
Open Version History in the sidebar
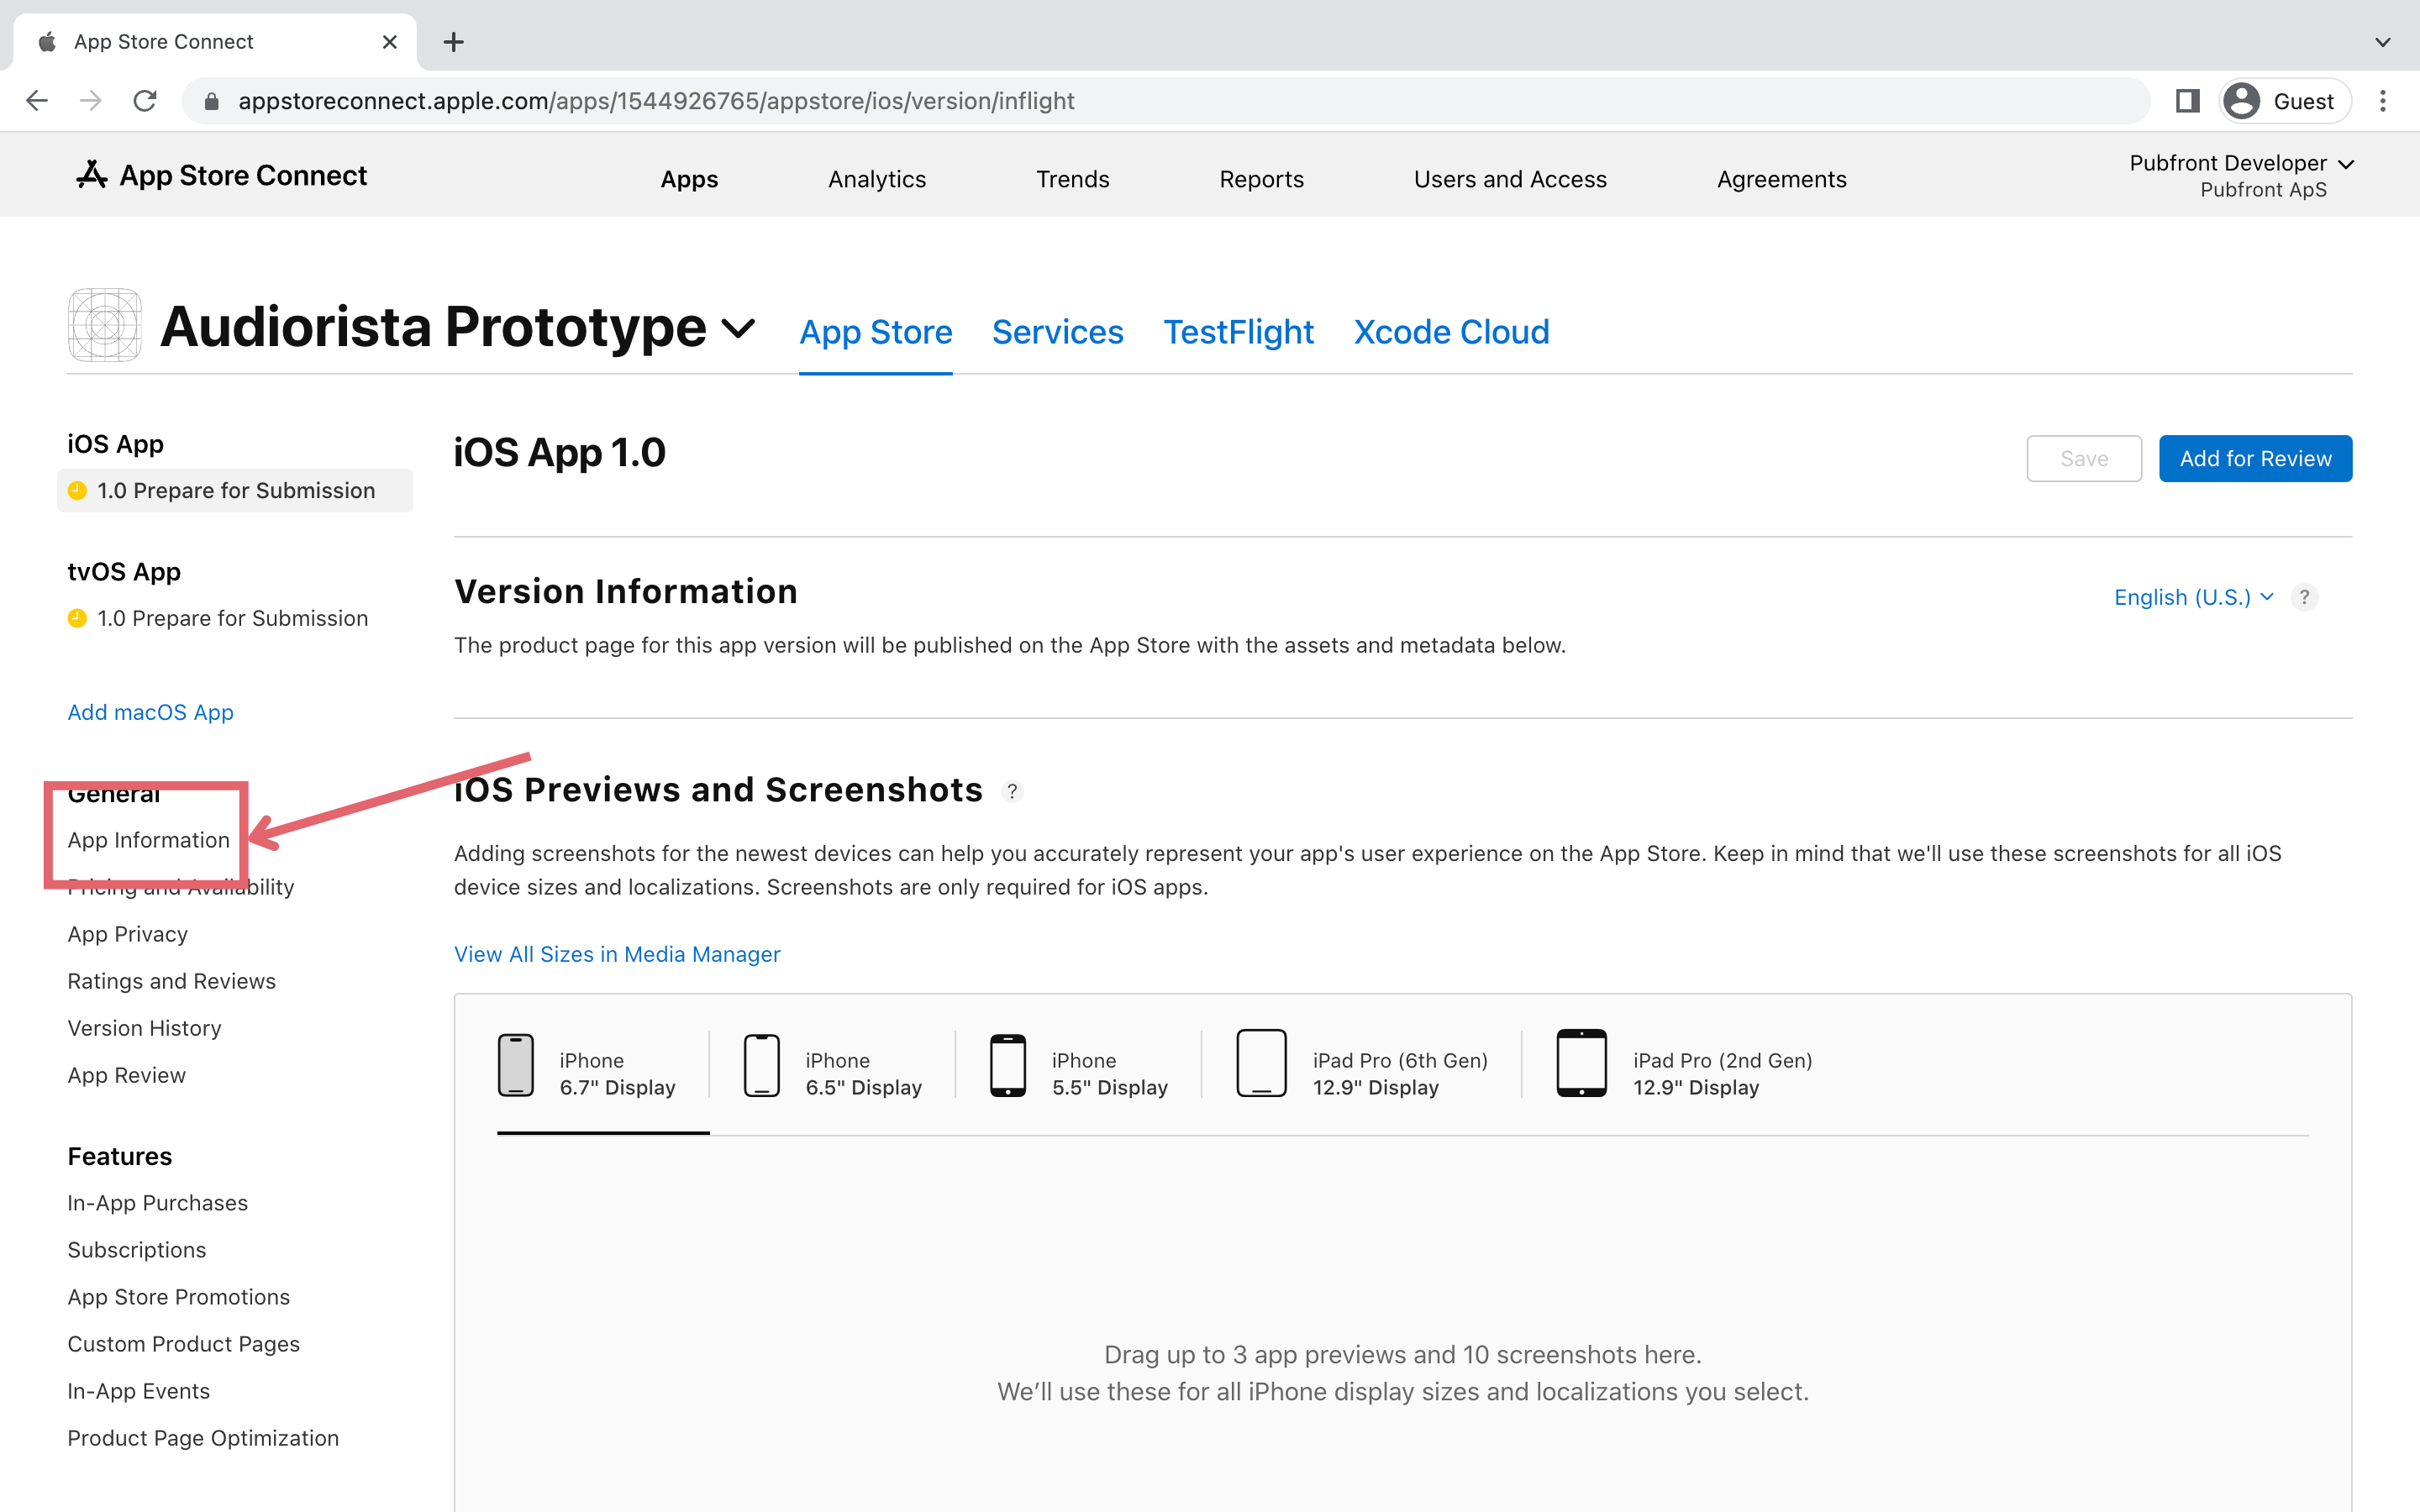point(144,1028)
